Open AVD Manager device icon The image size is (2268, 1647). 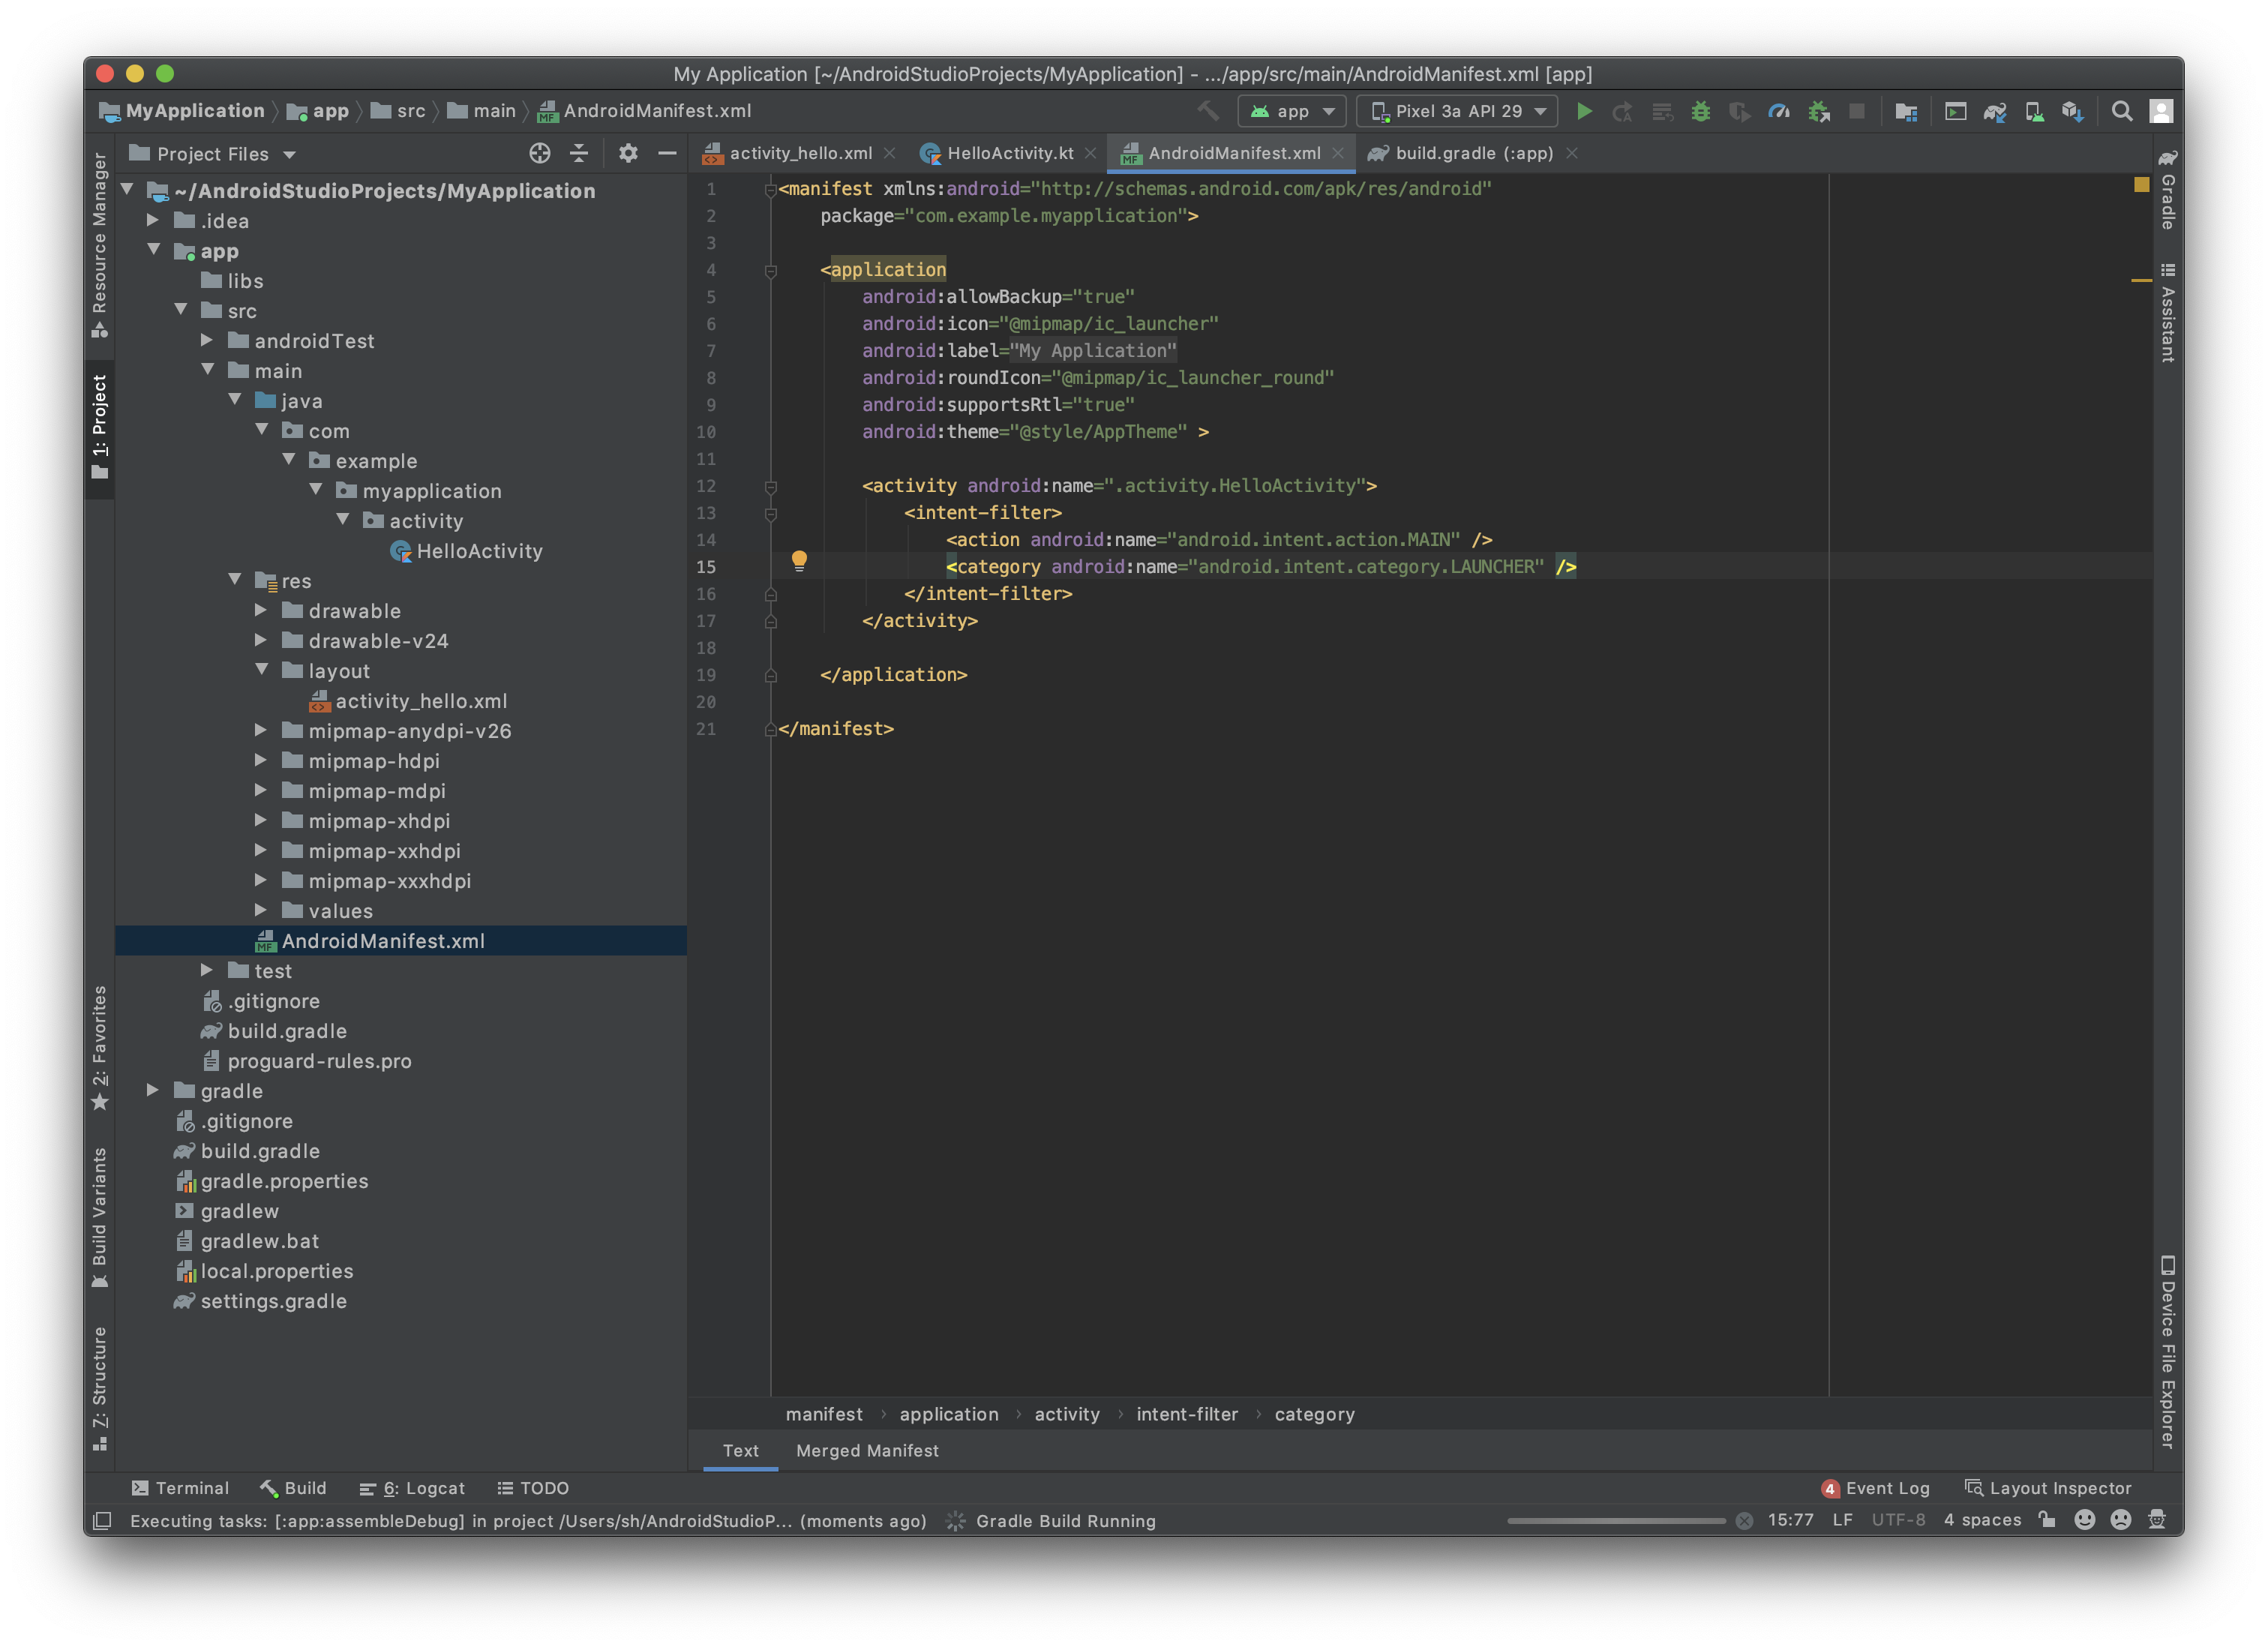[x=2034, y=112]
